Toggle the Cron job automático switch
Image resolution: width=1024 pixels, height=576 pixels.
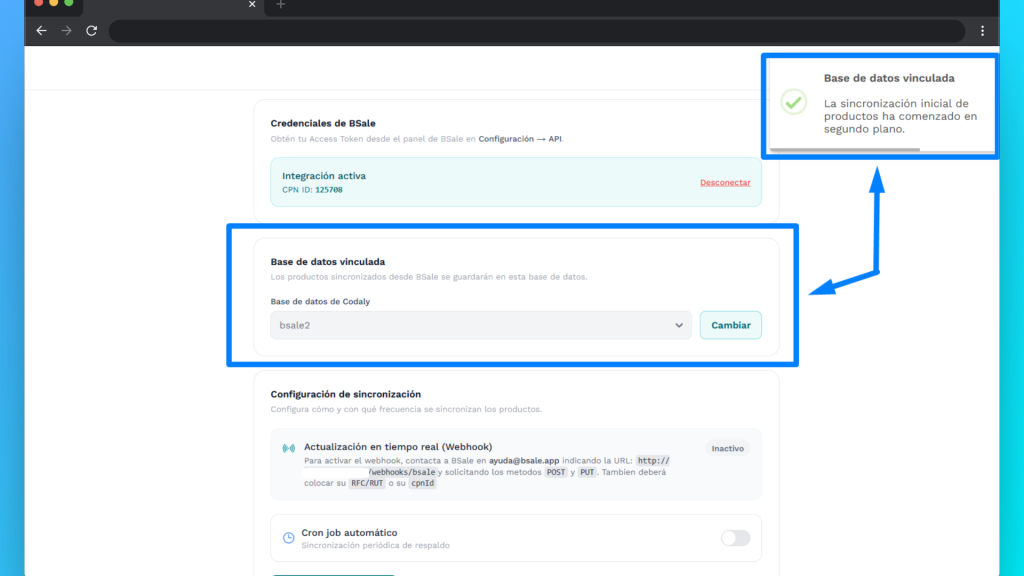tap(735, 538)
